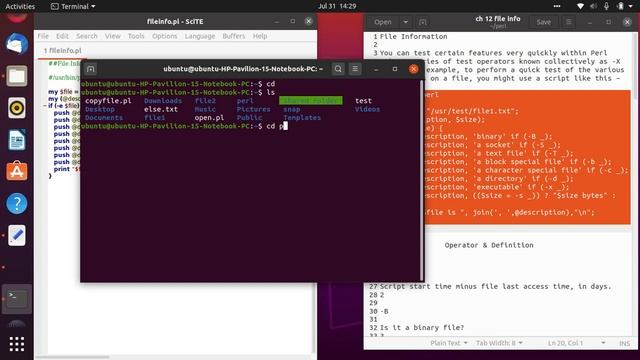Click the terminal cd p command line
This screenshot has height=360, width=640.
click(x=184, y=126)
